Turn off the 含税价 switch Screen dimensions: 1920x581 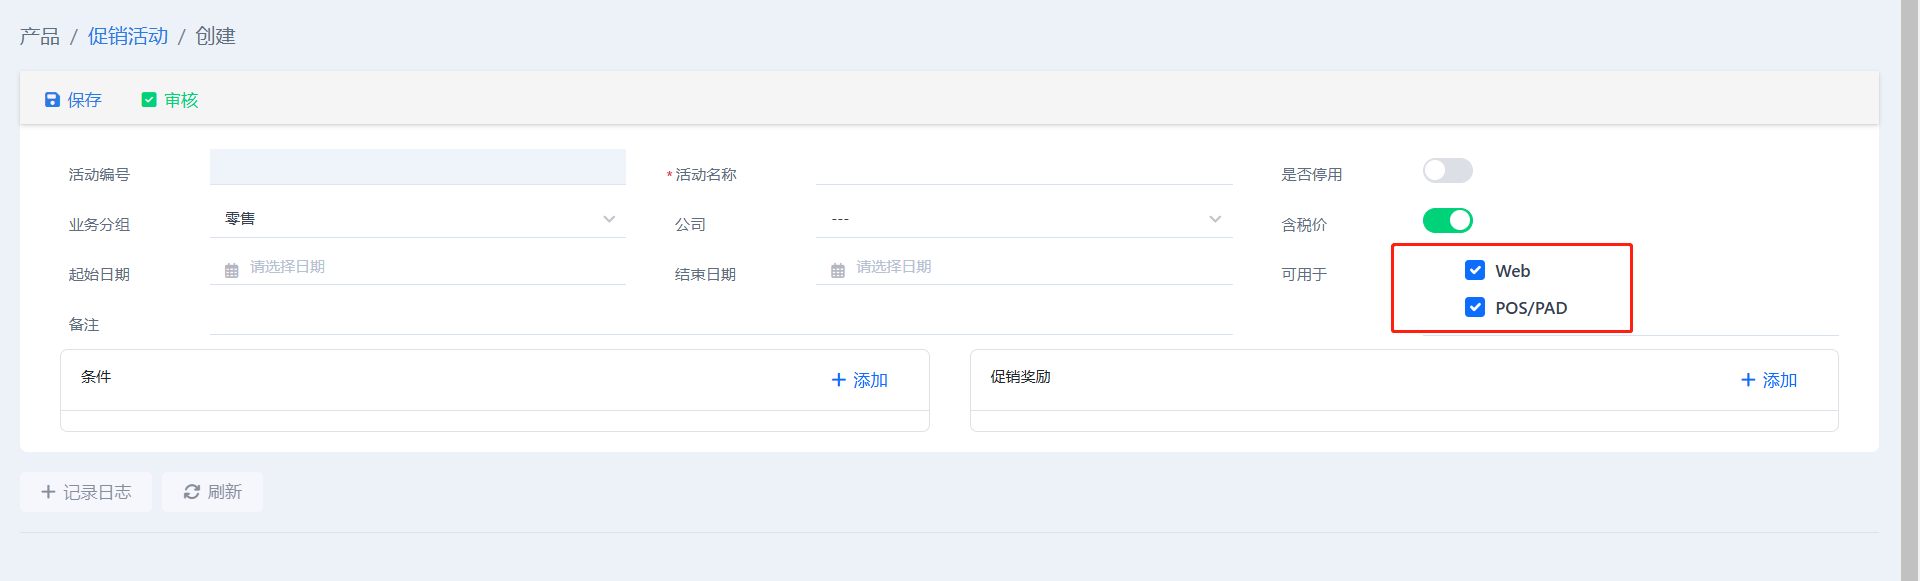[1448, 220]
